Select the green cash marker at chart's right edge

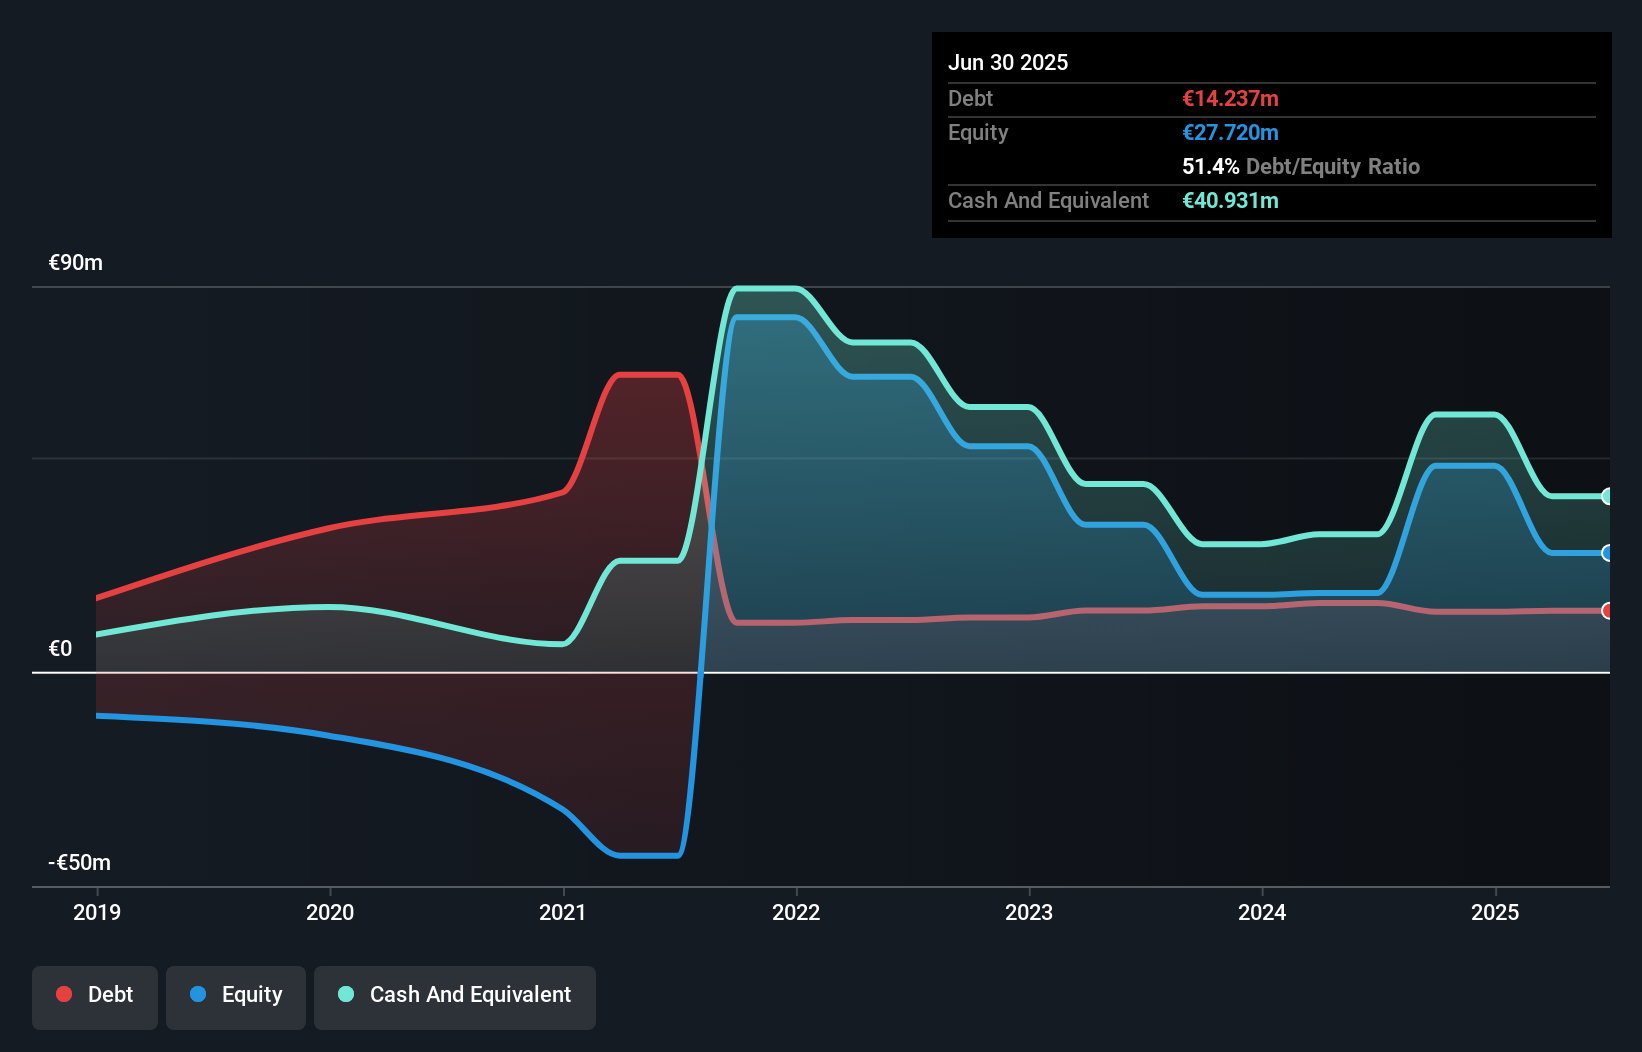(x=1608, y=496)
